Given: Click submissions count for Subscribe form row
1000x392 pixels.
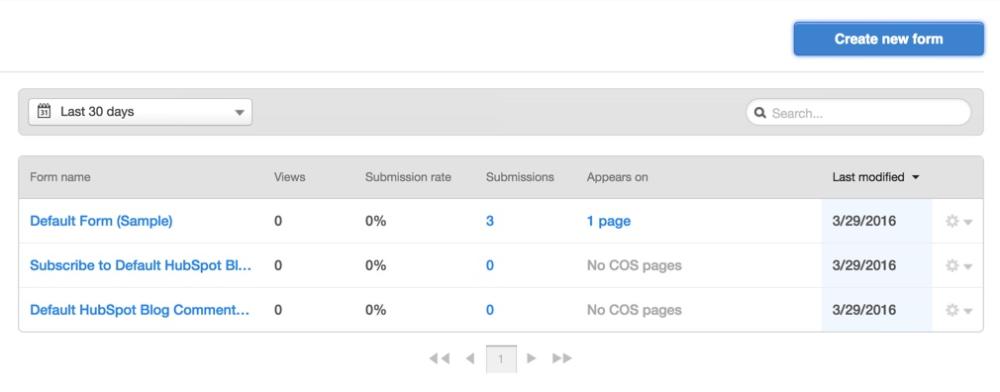Looking at the screenshot, I should pos(490,265).
